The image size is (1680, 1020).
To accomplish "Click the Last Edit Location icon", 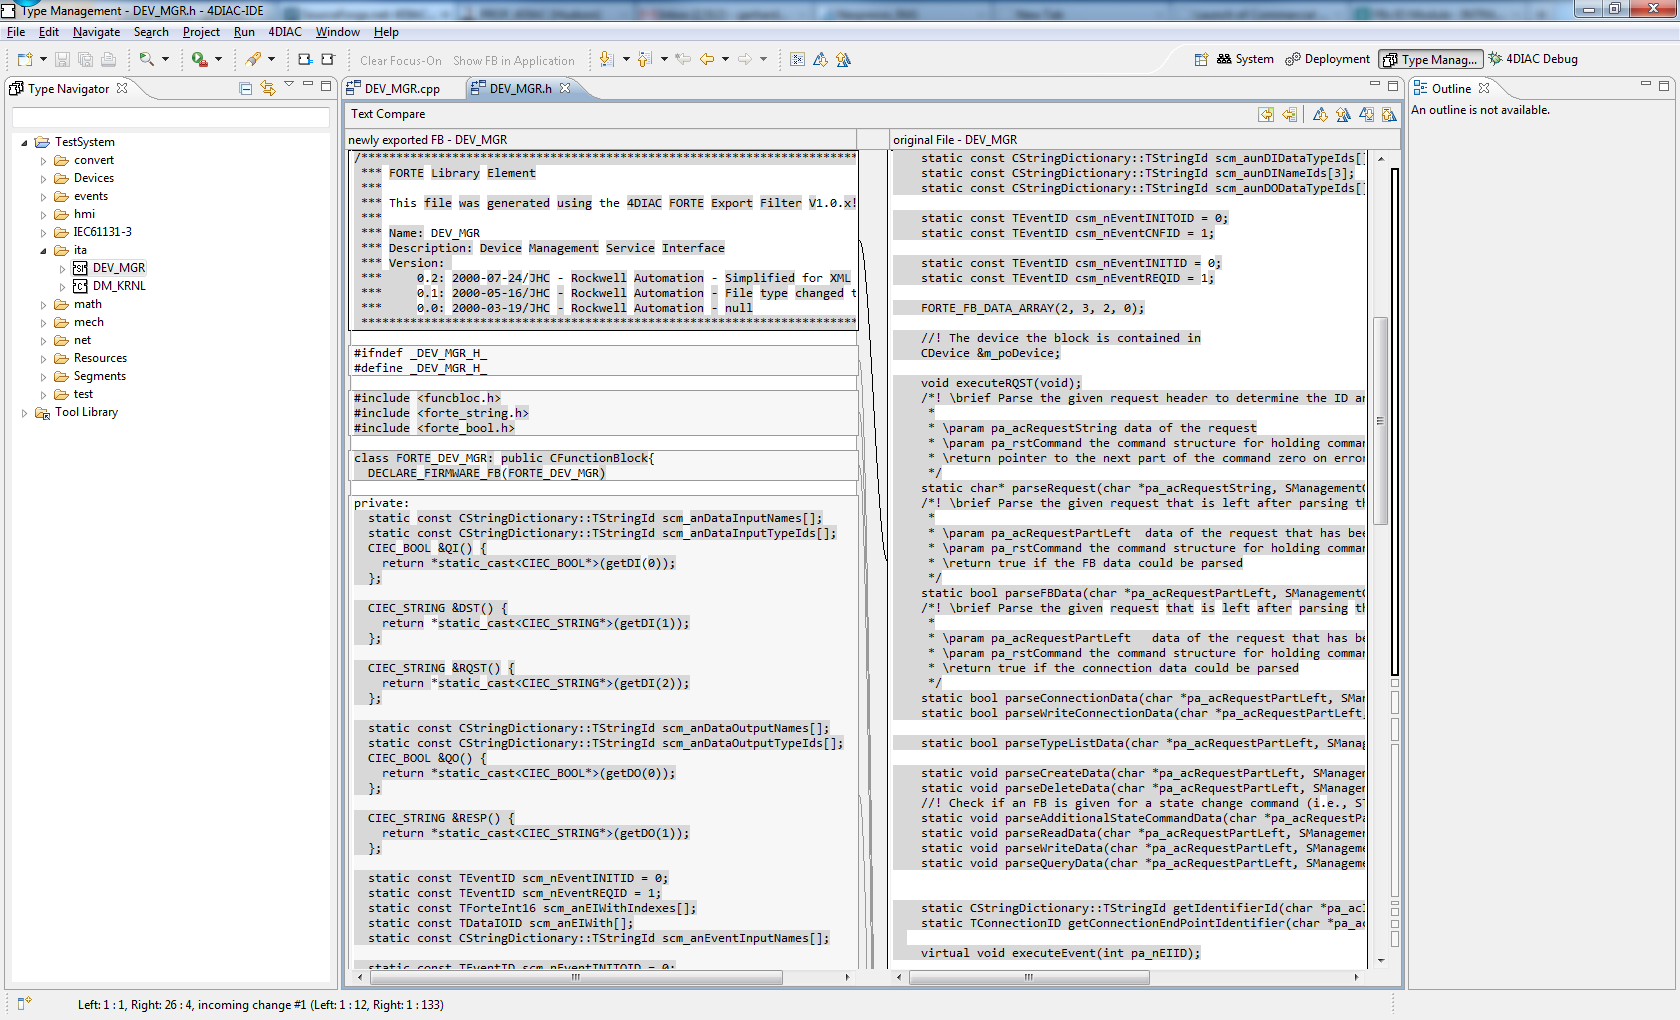I will [x=683, y=60].
